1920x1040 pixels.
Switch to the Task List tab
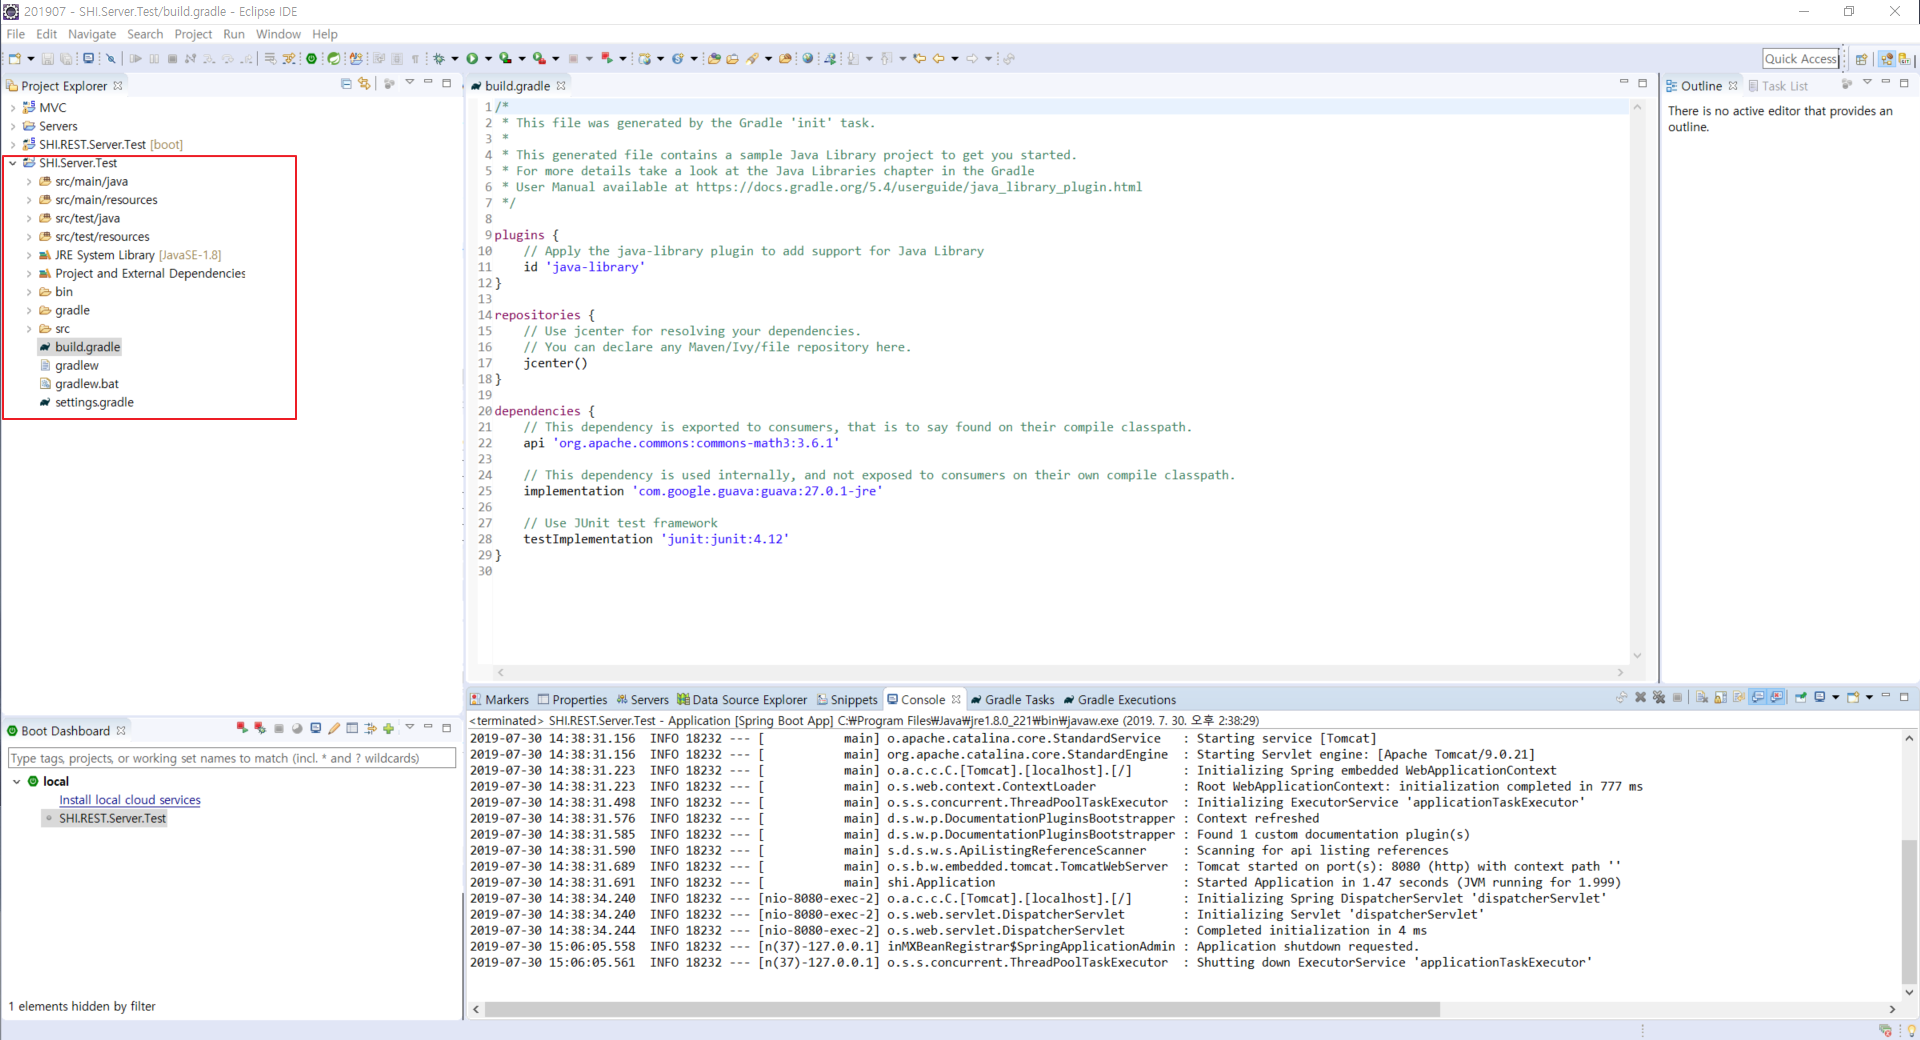pyautogui.click(x=1778, y=86)
